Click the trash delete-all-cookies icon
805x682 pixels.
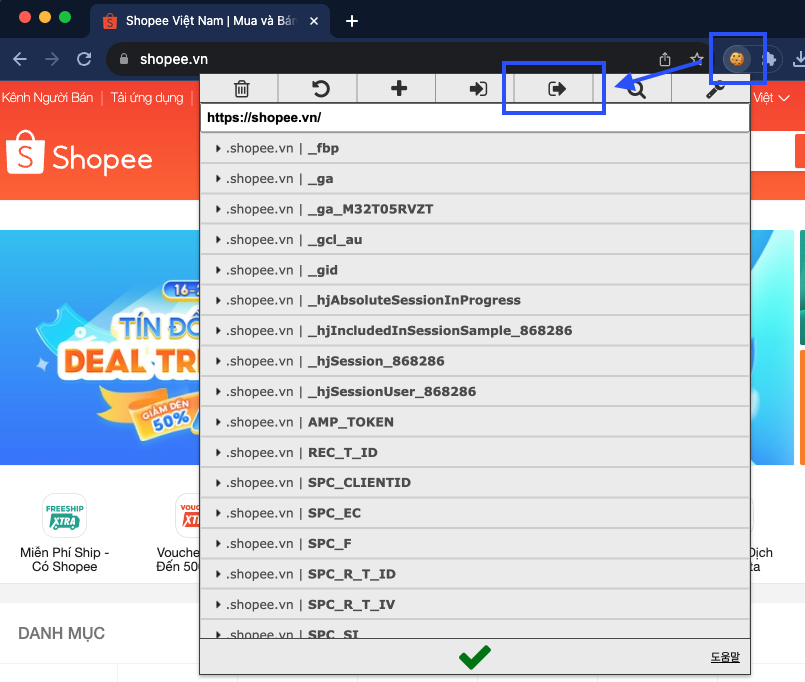241,89
